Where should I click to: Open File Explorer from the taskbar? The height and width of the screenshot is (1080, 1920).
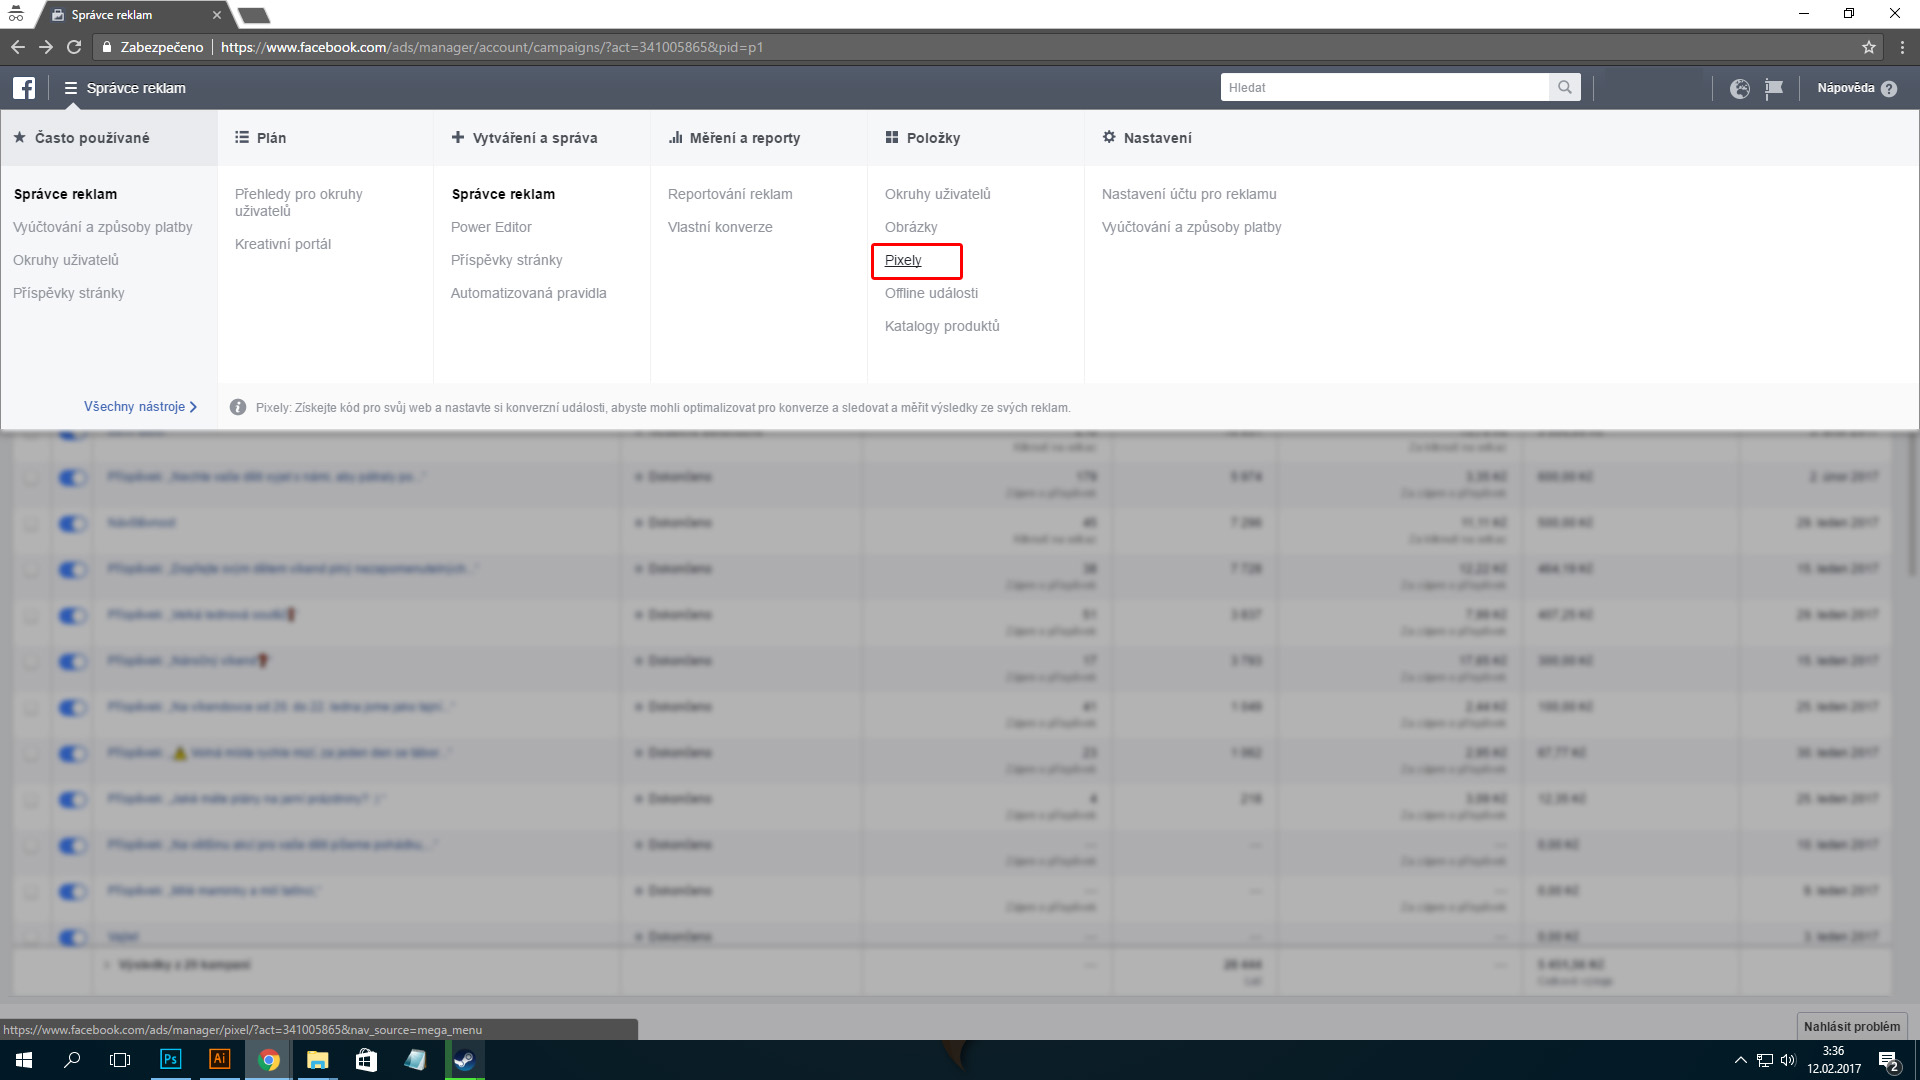coord(317,1060)
